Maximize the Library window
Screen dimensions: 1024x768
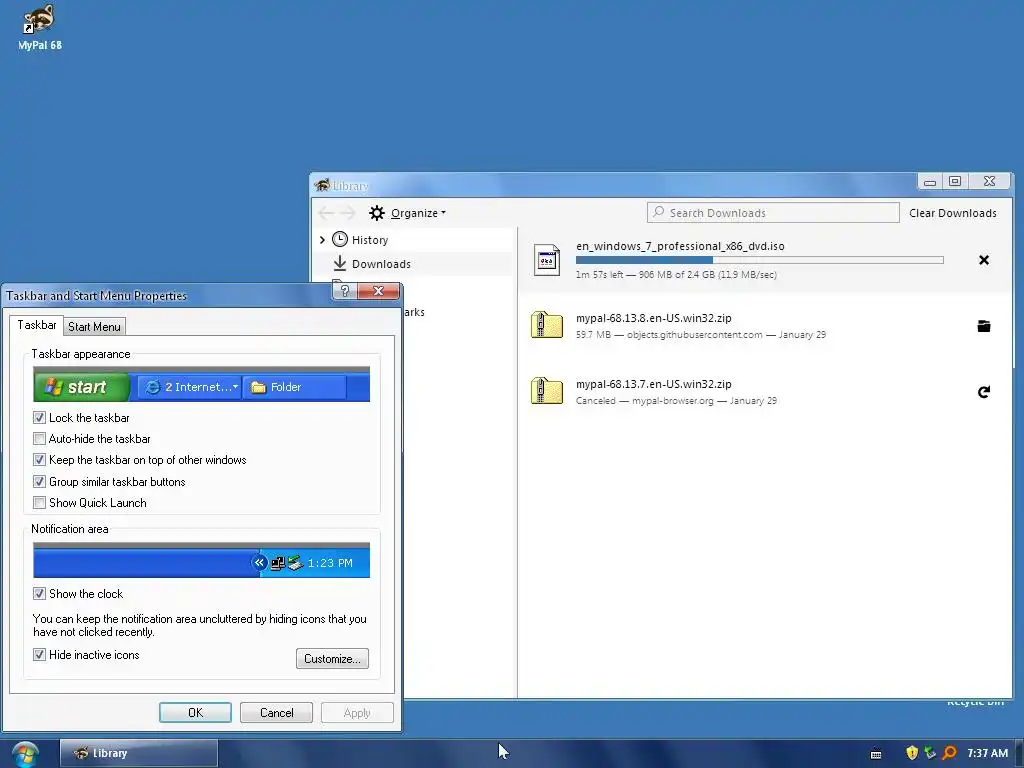point(955,181)
